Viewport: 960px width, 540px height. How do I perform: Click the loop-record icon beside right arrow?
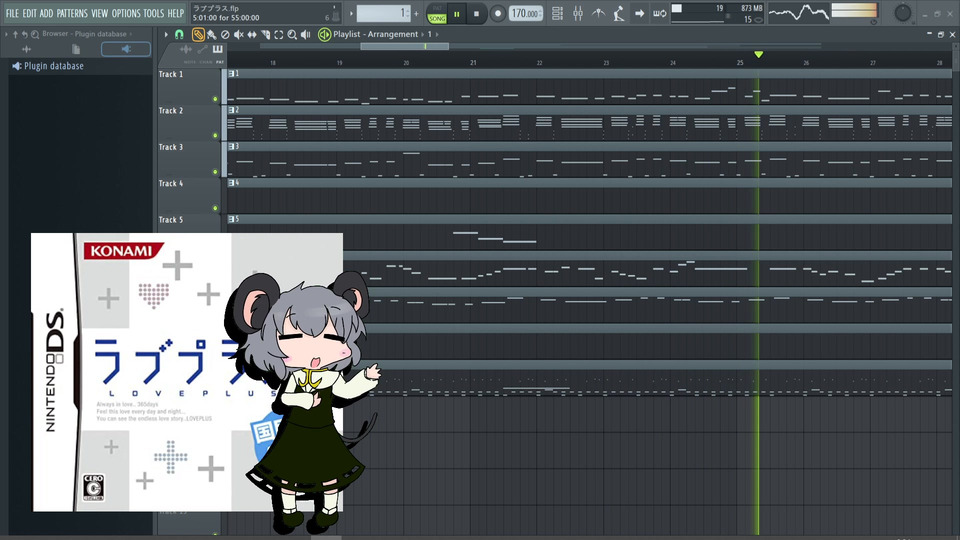pos(659,13)
